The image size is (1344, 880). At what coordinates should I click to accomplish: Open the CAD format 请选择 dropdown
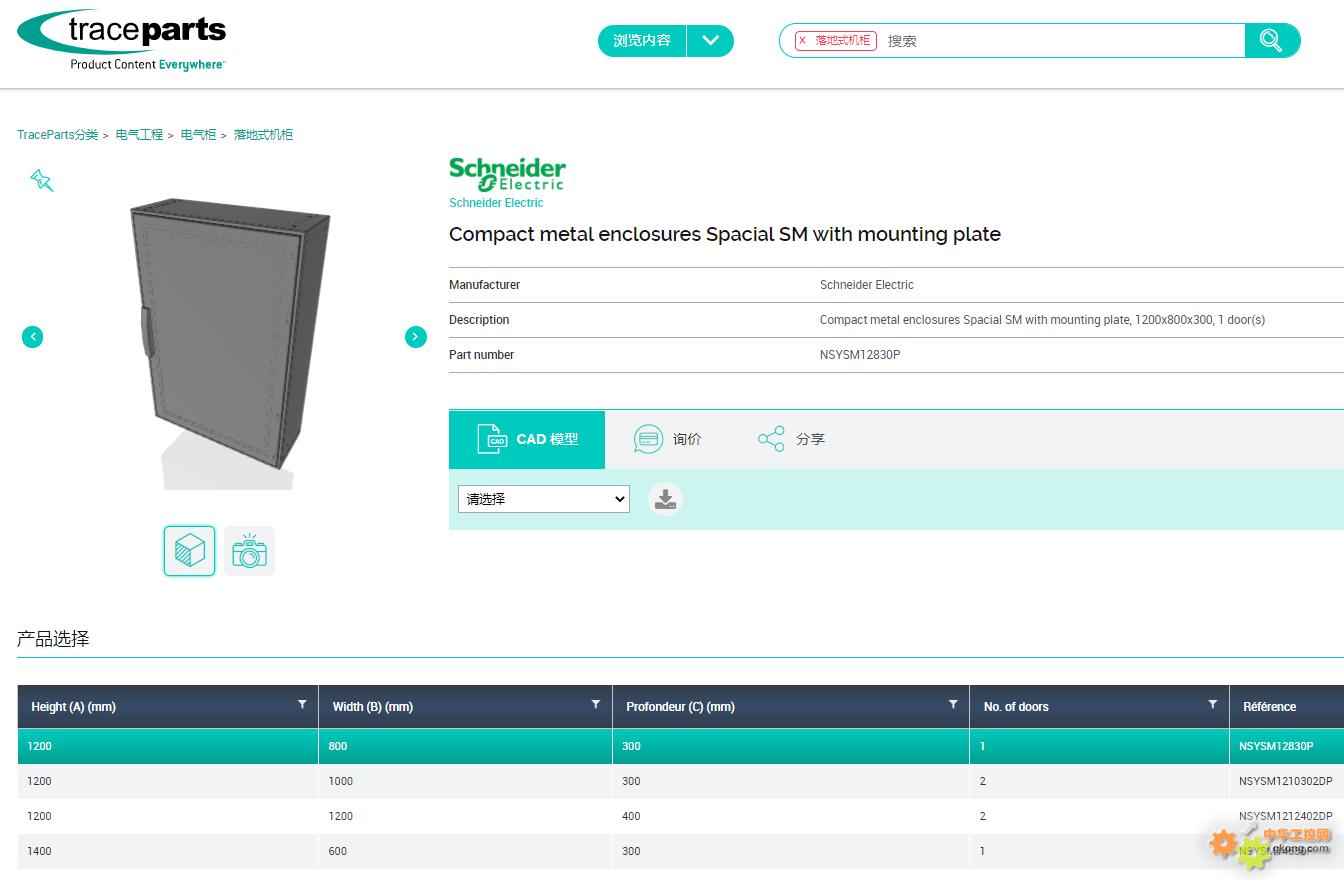coord(544,499)
